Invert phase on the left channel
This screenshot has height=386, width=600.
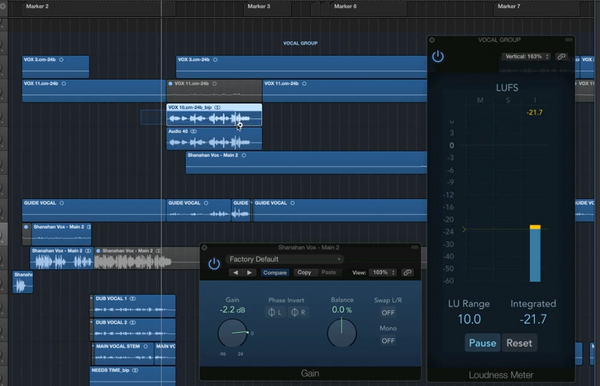click(274, 312)
